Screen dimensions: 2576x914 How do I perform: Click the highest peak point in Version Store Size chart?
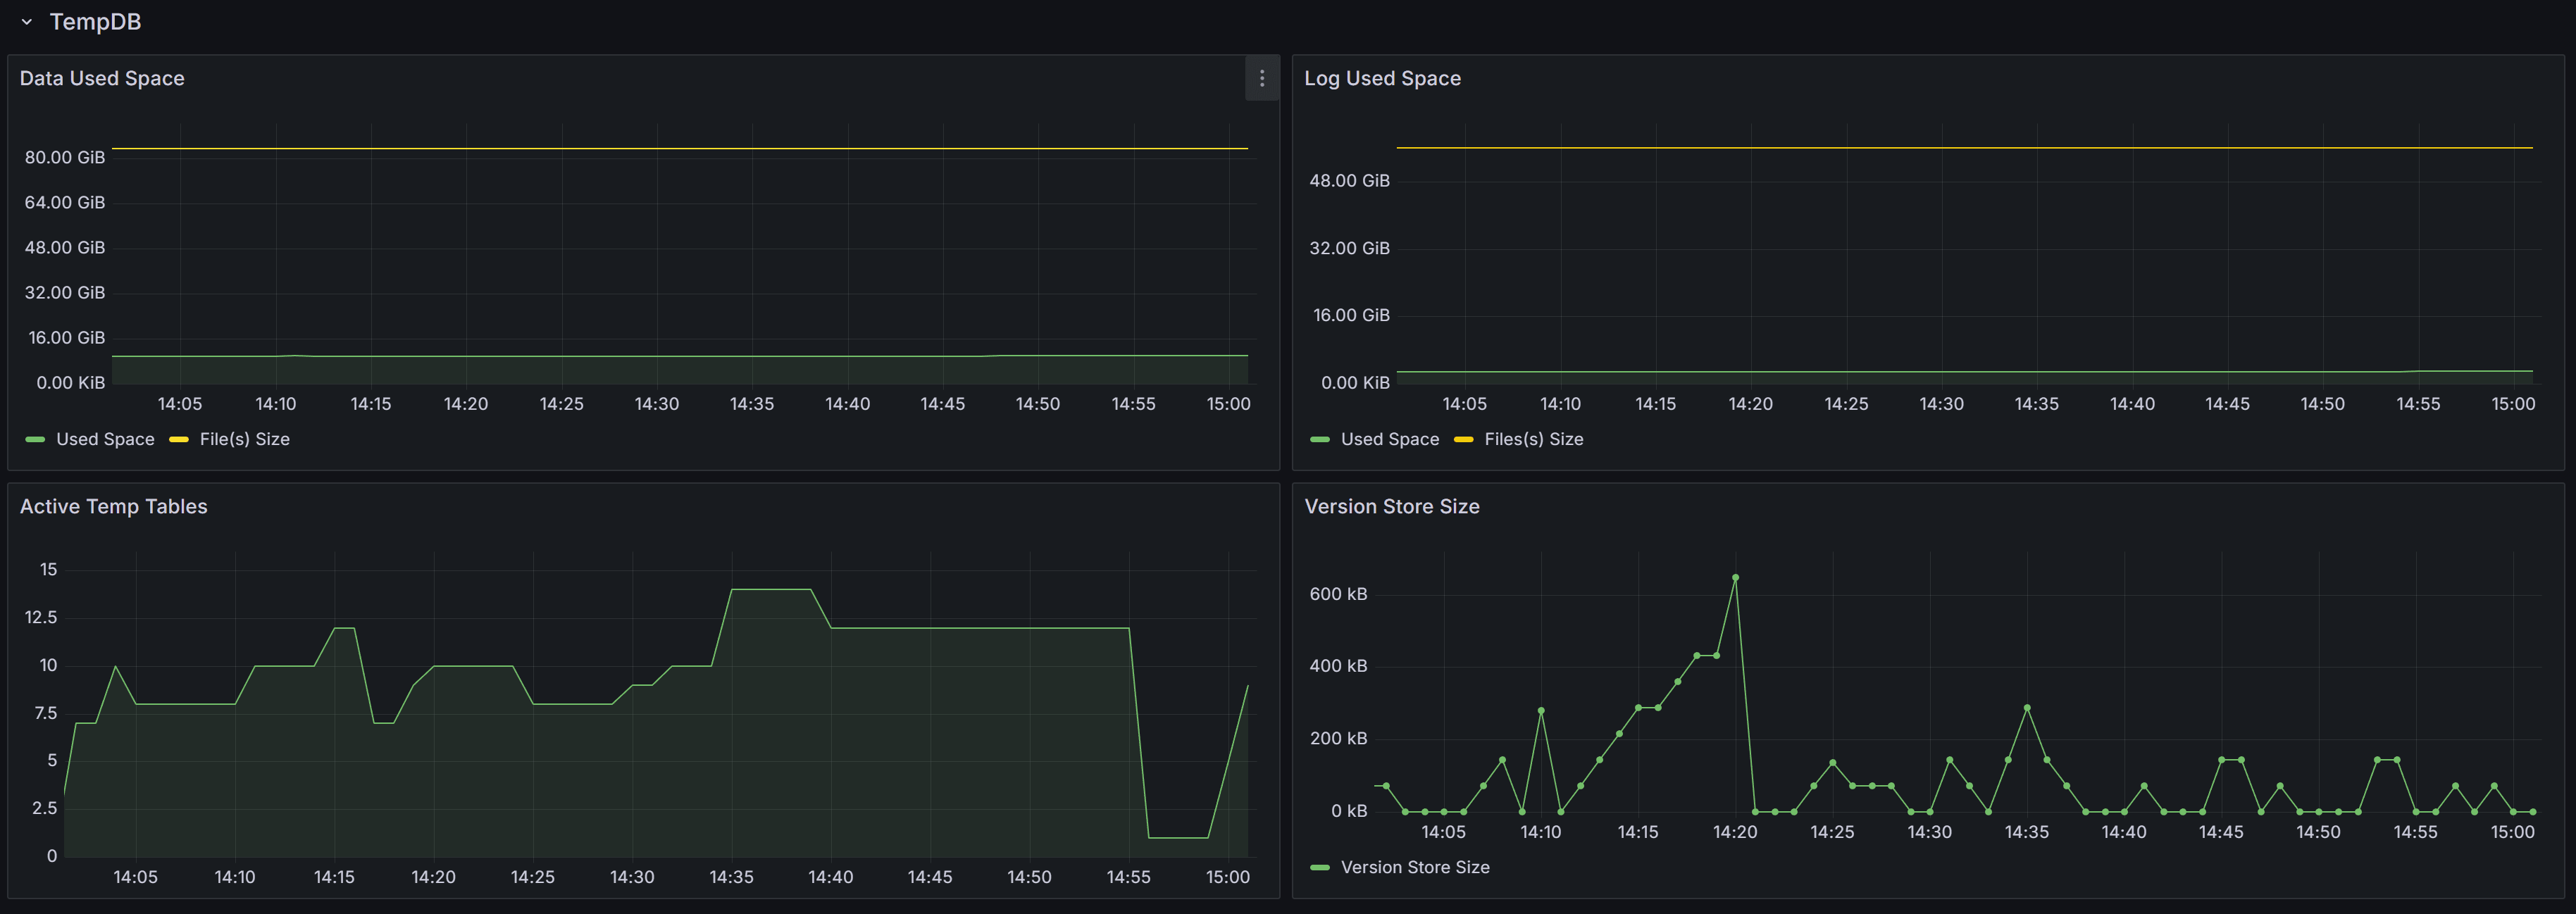[1735, 578]
